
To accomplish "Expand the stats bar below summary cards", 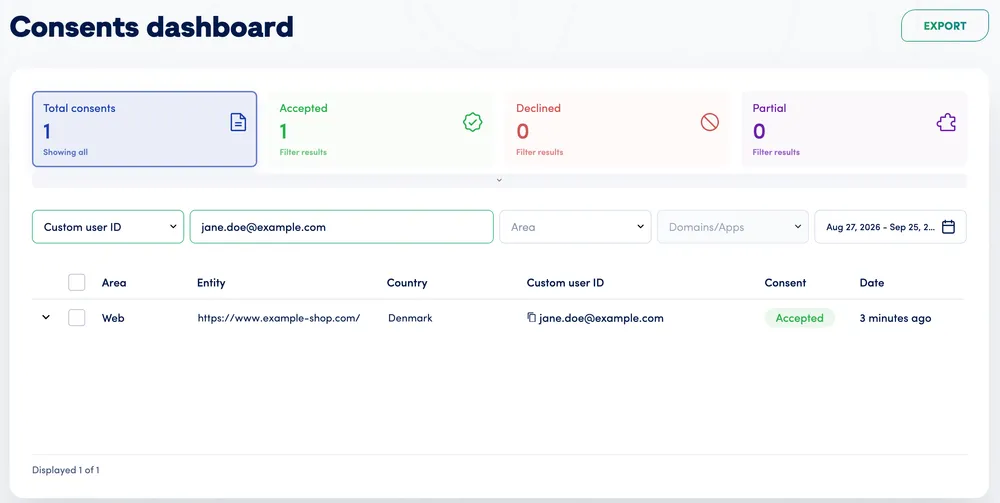I will coord(499,180).
